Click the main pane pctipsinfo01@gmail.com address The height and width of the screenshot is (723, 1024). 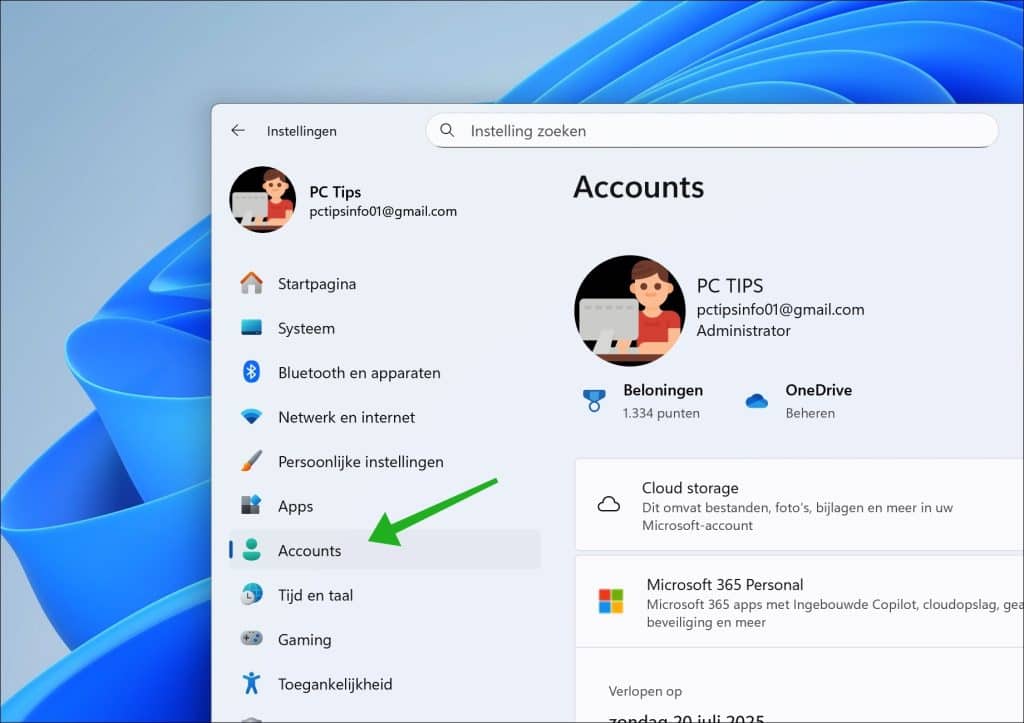tap(780, 310)
